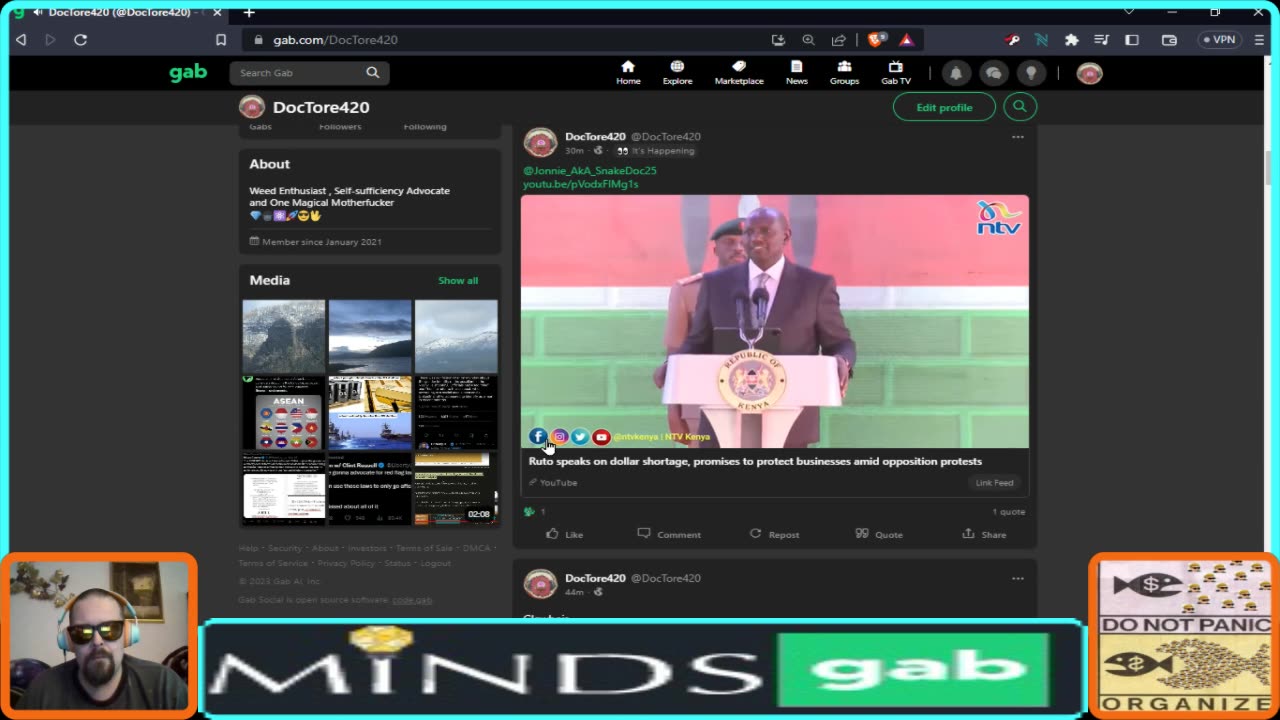Click the Link Feed button
The width and height of the screenshot is (1280, 720).
click(x=994, y=483)
